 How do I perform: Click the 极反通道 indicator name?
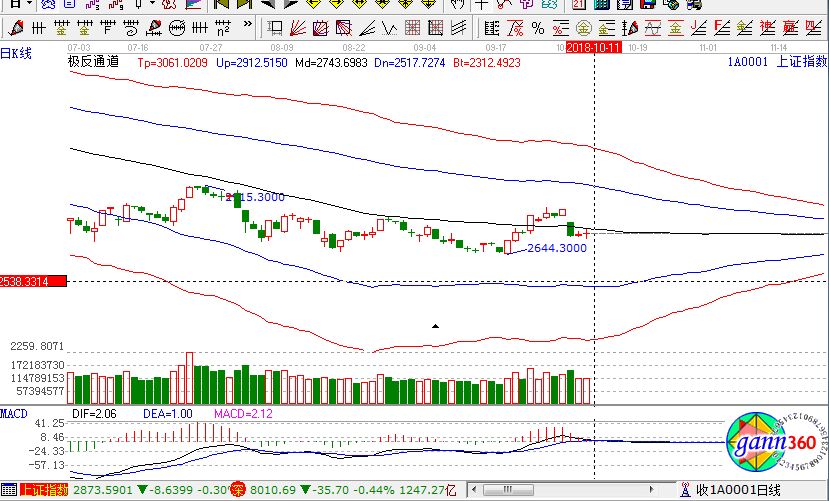92,62
